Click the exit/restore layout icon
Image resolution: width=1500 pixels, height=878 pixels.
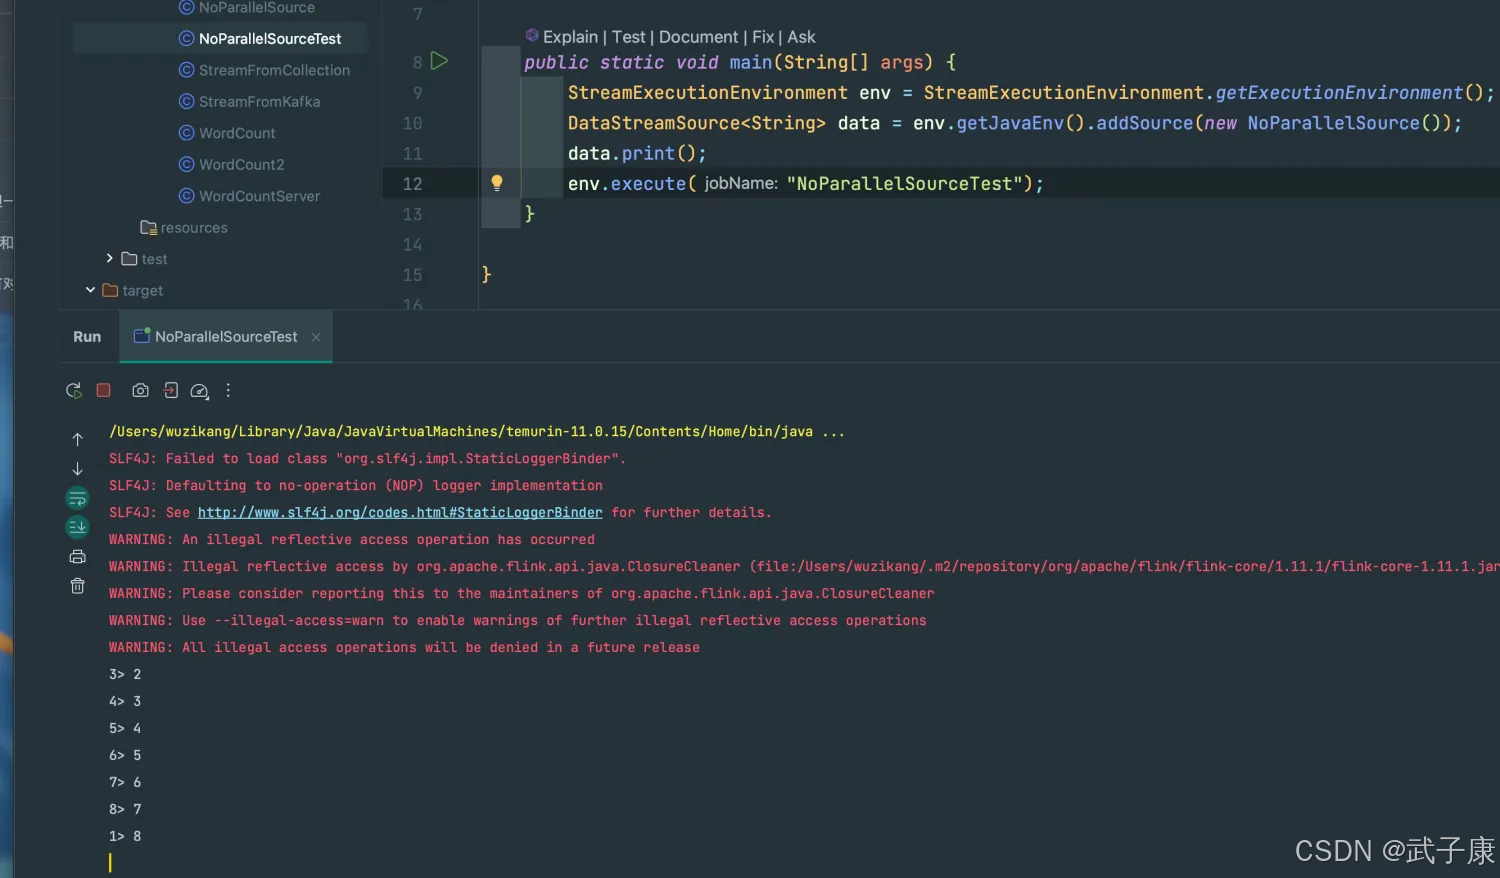pos(171,390)
